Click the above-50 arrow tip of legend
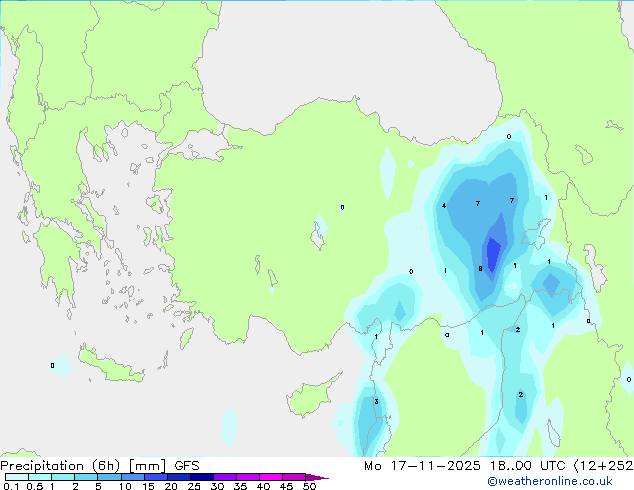This screenshot has height=490, width=634. 317,477
